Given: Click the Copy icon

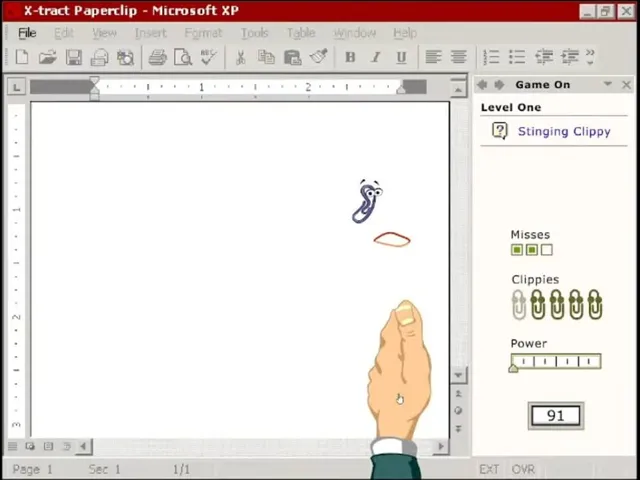Looking at the screenshot, I should (x=267, y=57).
